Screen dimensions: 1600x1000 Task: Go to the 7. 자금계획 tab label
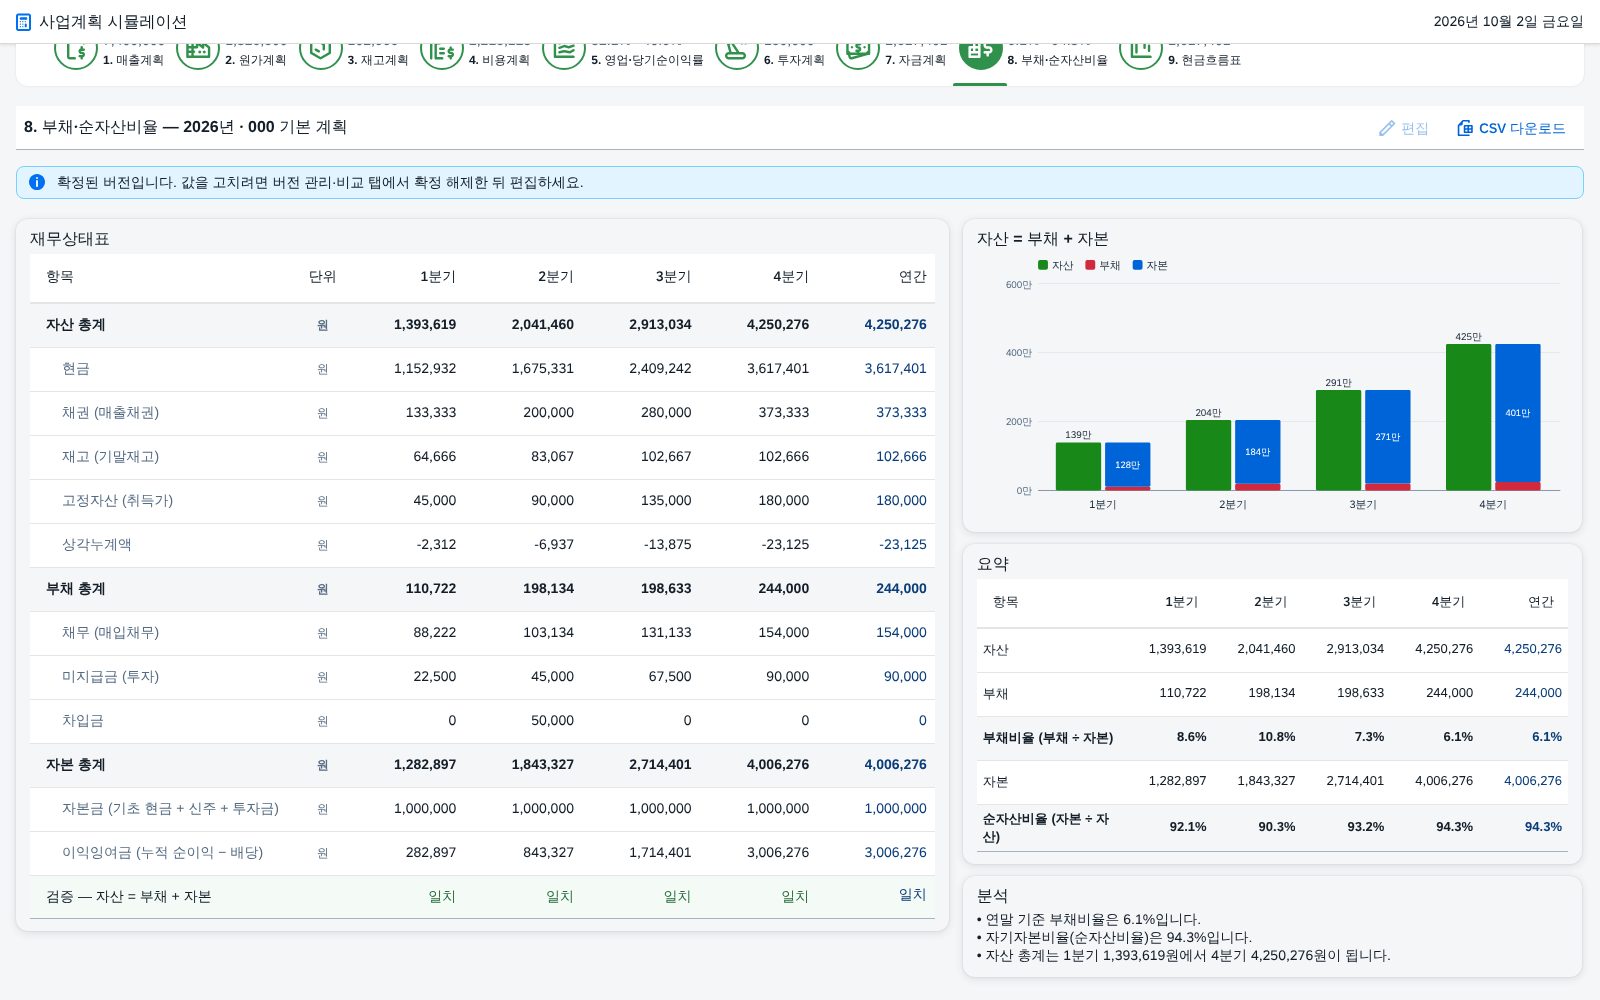pos(915,60)
